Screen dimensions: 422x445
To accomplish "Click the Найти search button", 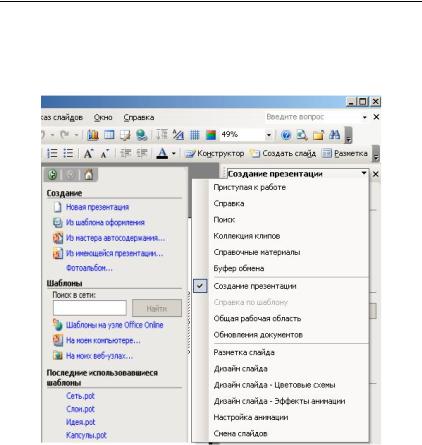I will 157,308.
